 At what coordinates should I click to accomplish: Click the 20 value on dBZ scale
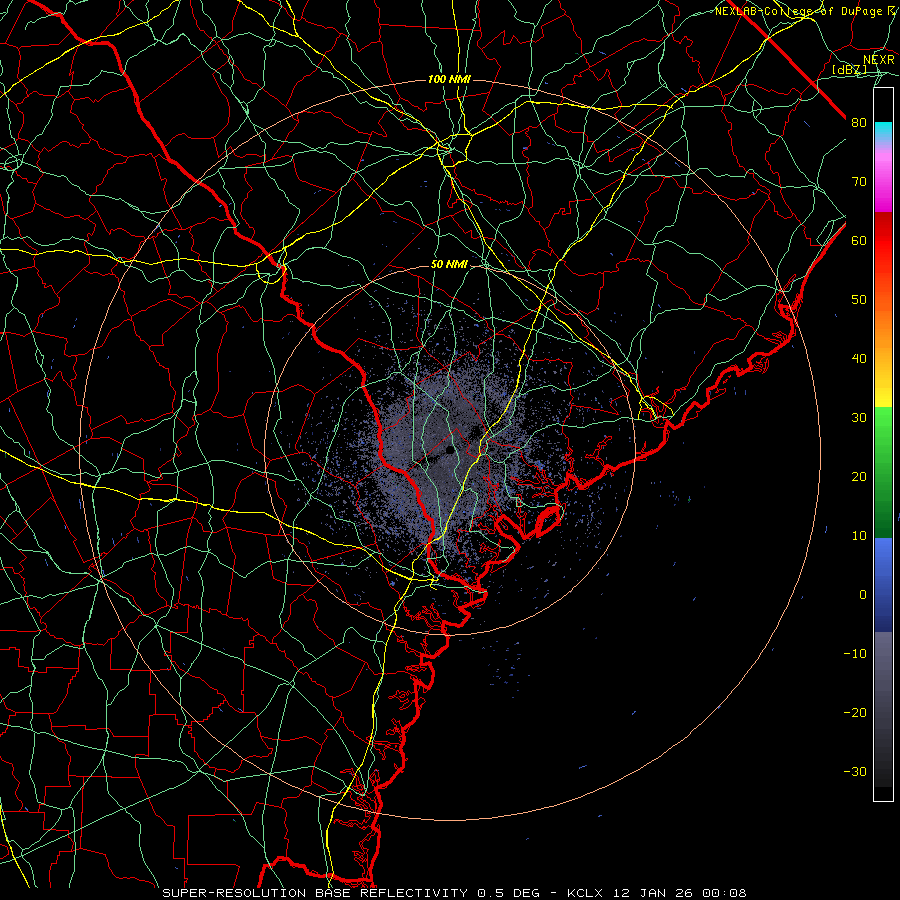pyautogui.click(x=859, y=476)
